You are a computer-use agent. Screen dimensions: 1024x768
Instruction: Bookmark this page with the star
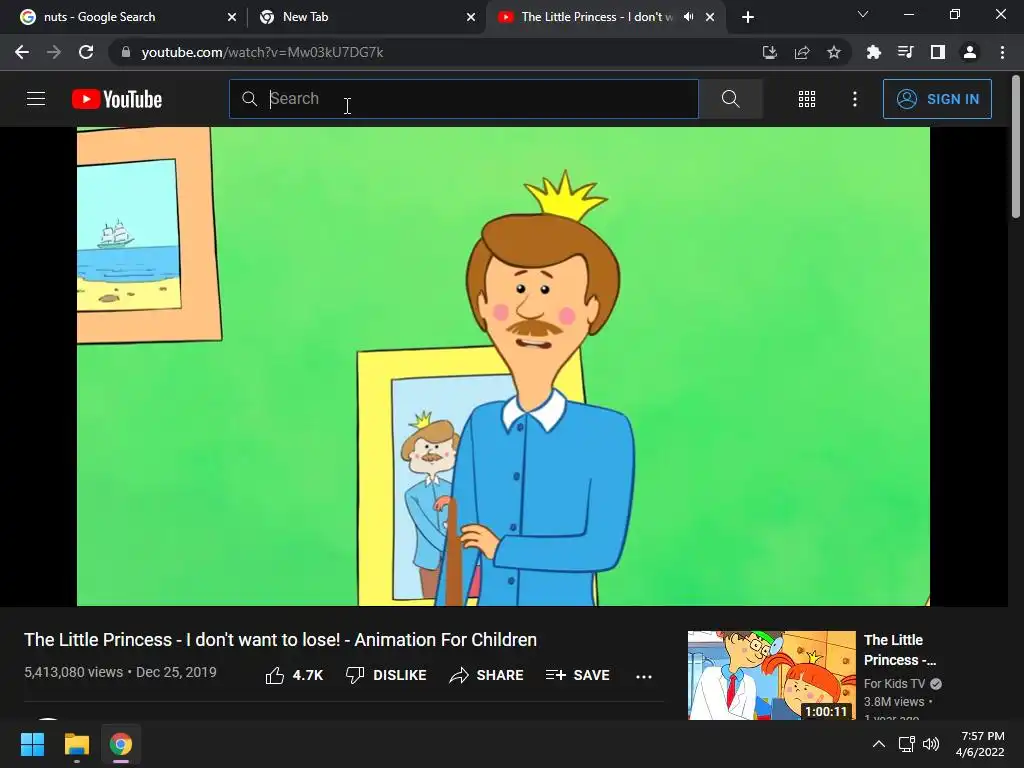click(834, 52)
